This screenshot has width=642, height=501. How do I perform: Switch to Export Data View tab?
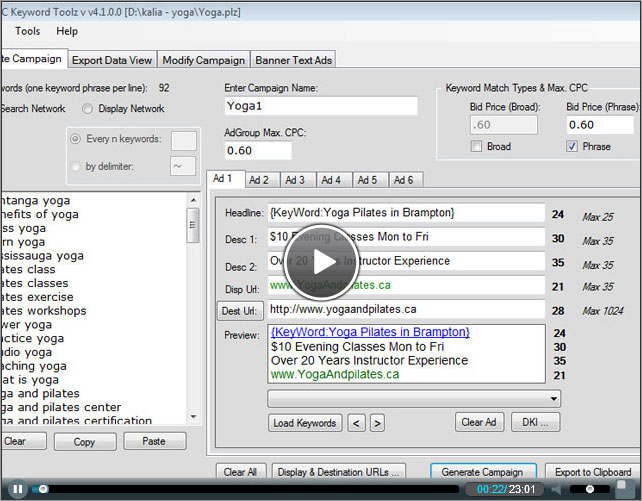click(x=112, y=60)
